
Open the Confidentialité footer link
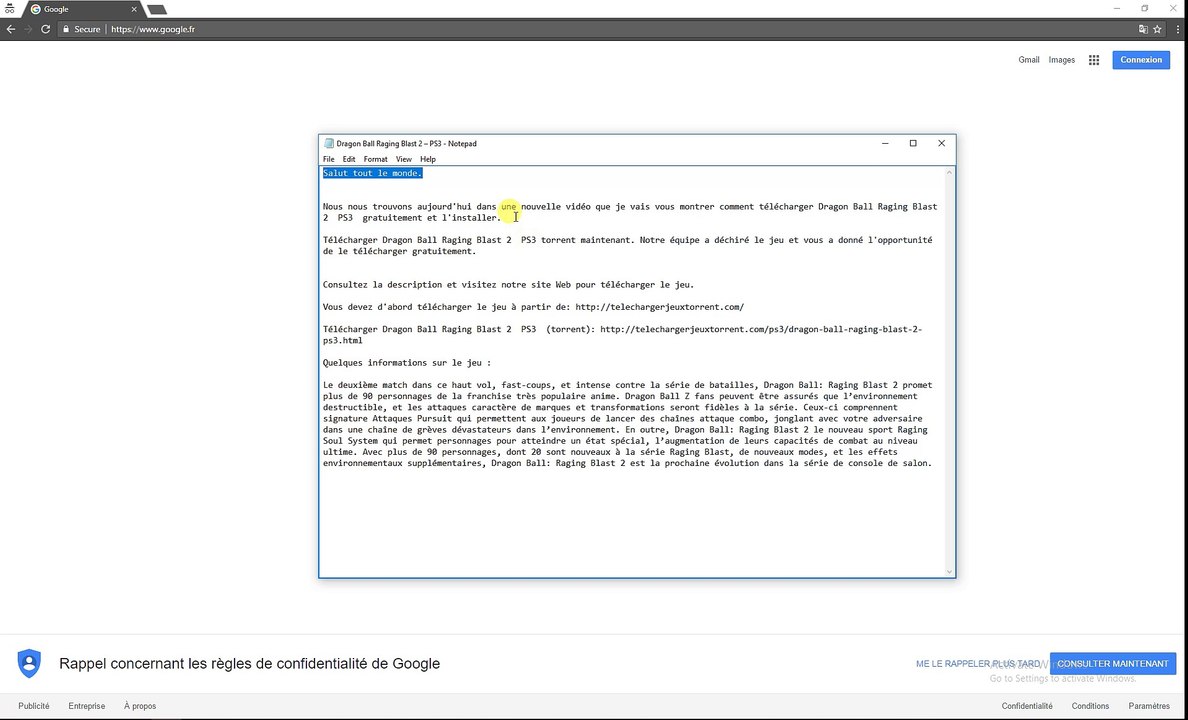tap(1027, 706)
